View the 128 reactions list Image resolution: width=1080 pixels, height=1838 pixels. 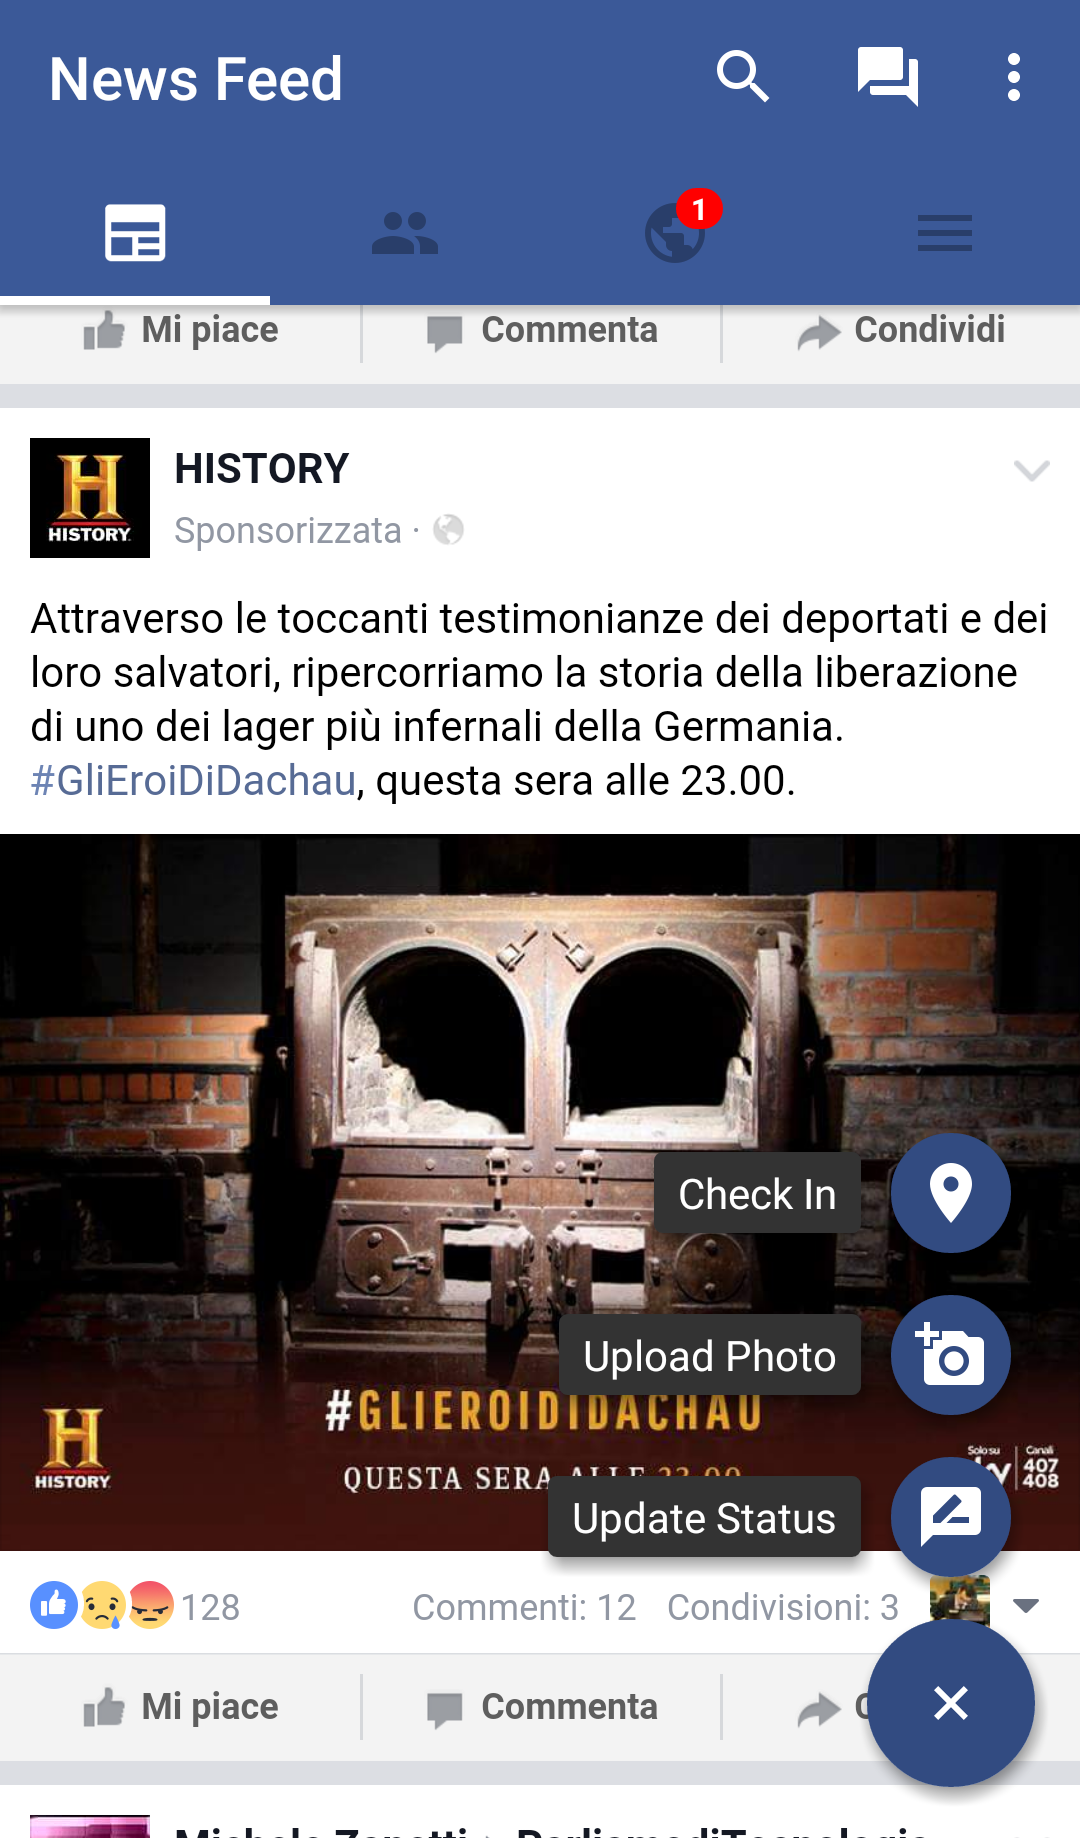pyautogui.click(x=135, y=1607)
